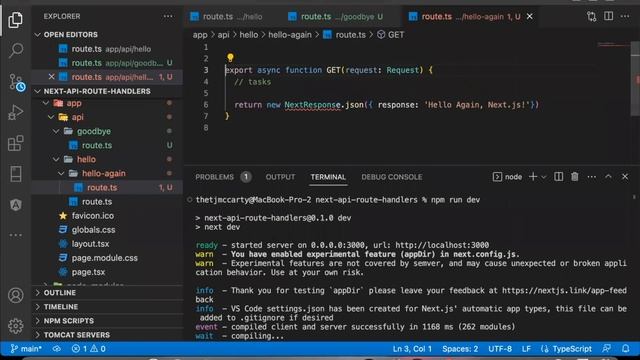Click the main branch indicator in status bar

pos(26,349)
